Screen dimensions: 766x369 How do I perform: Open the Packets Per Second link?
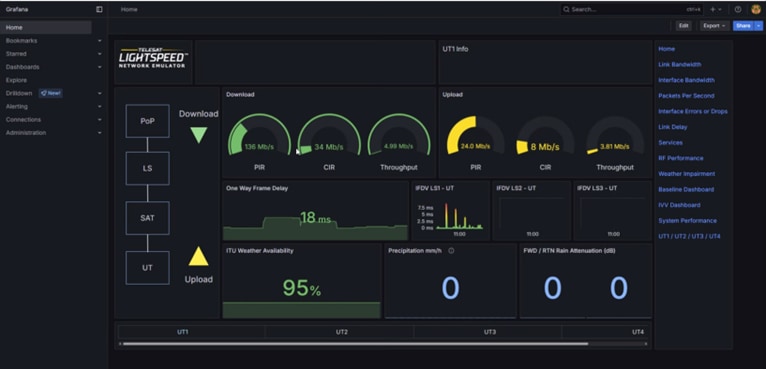pos(686,96)
